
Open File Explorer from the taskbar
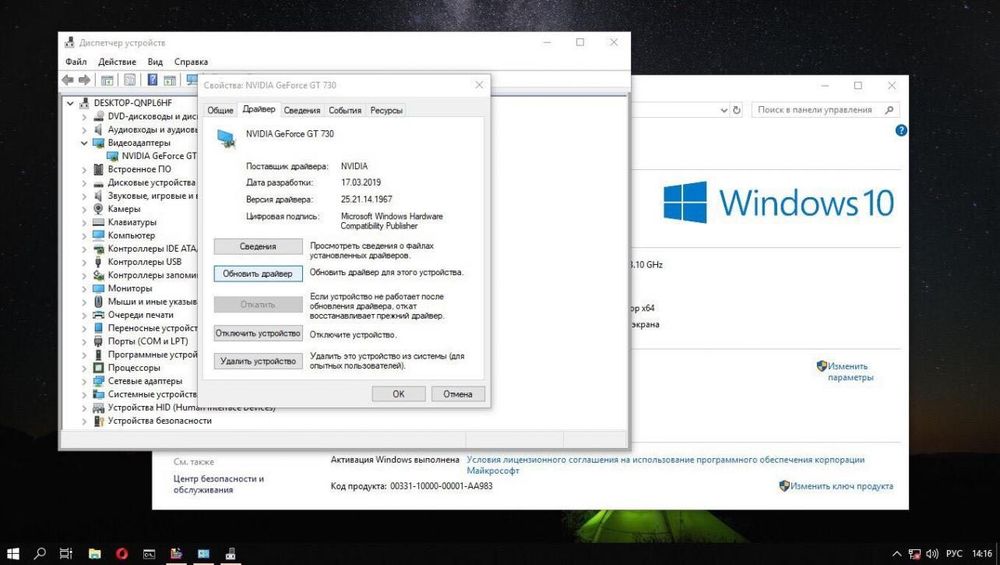(x=94, y=554)
